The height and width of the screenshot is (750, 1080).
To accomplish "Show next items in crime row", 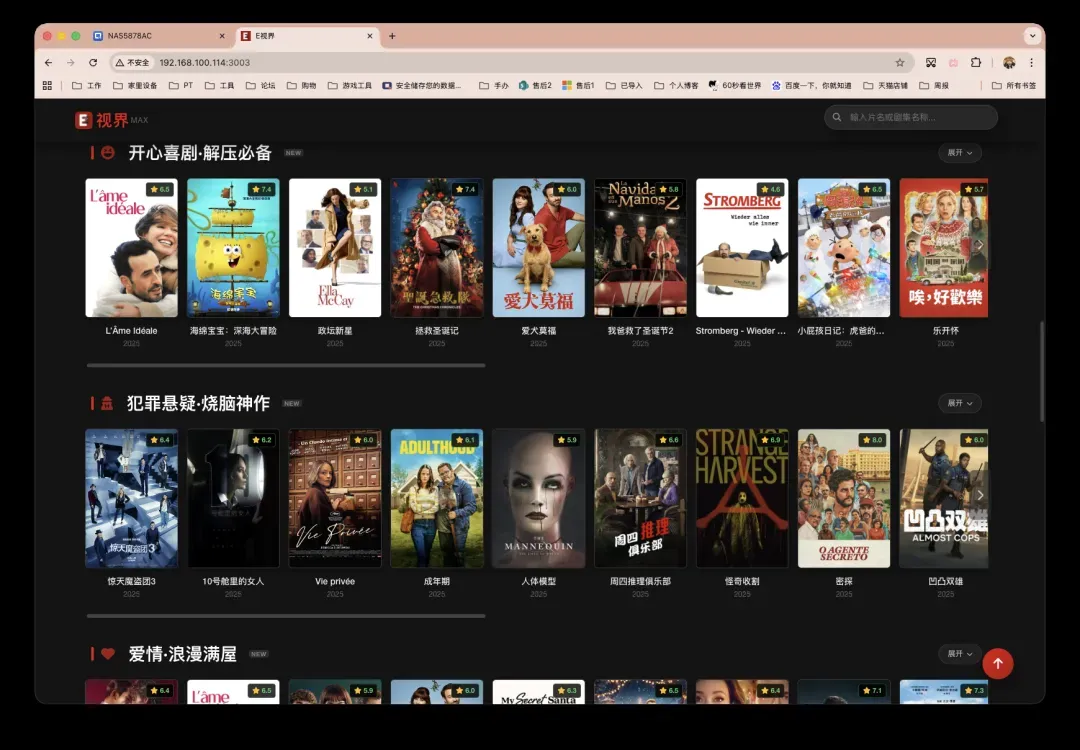I will pos(979,495).
